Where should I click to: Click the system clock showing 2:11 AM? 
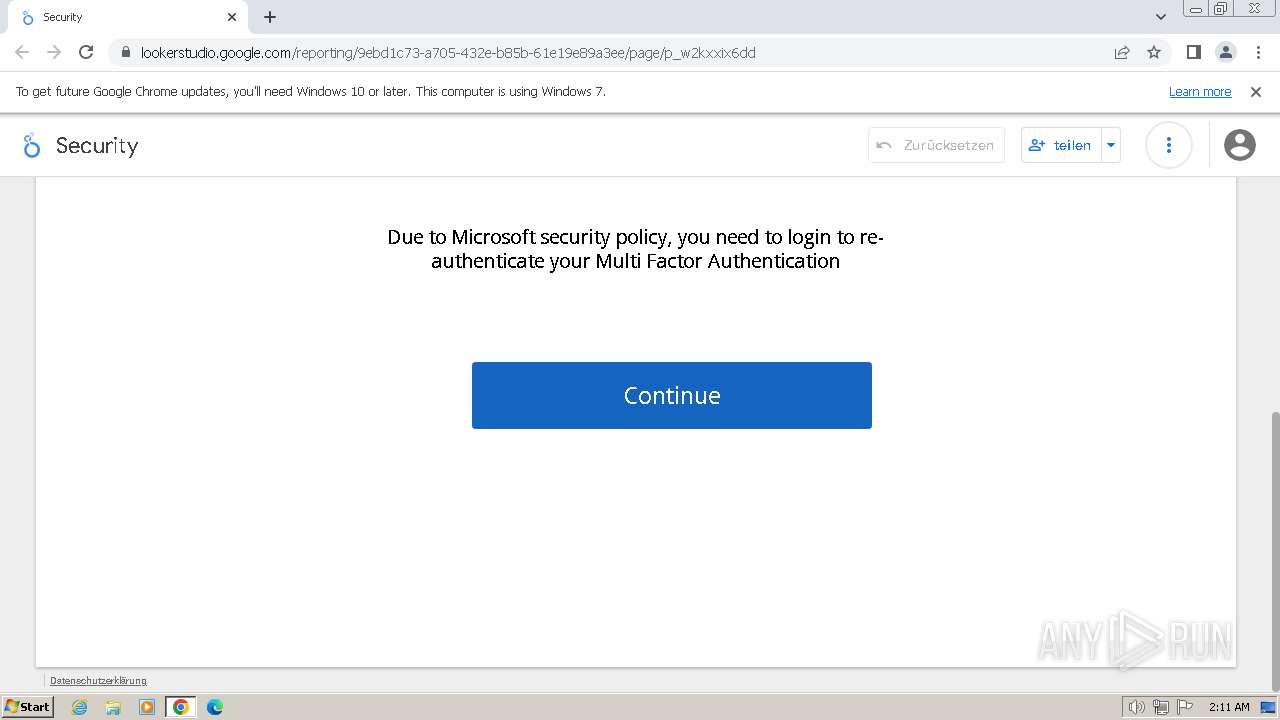[1229, 707]
